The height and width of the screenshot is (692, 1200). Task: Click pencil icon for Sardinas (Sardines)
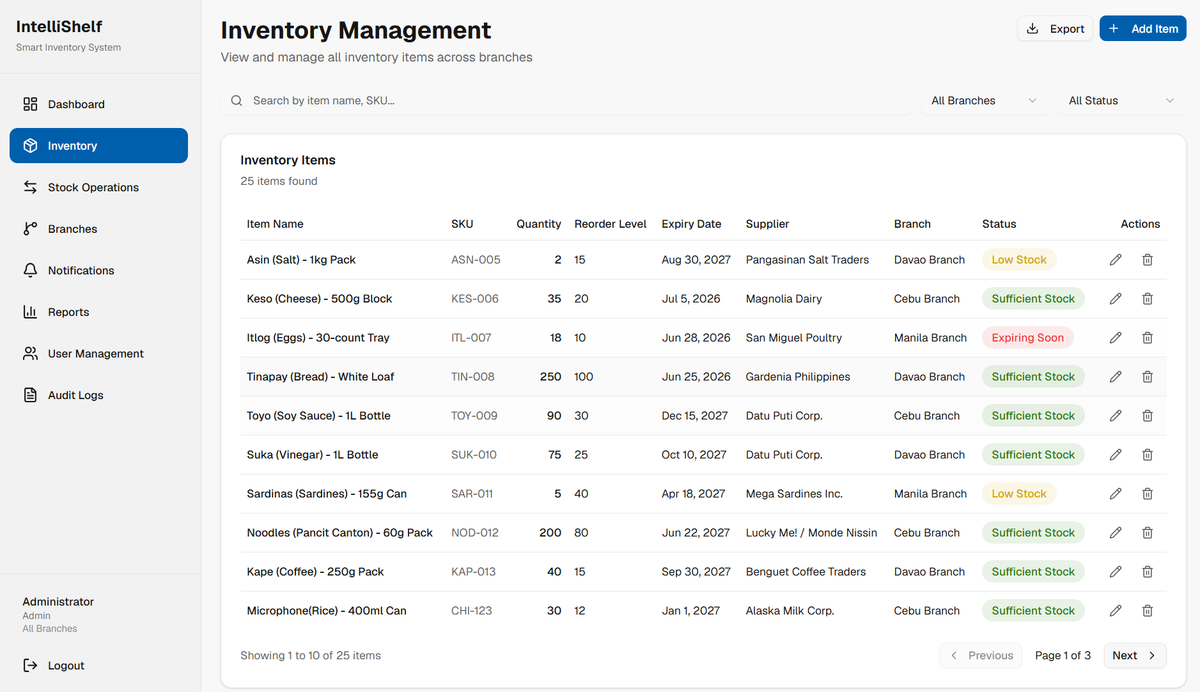click(1116, 494)
